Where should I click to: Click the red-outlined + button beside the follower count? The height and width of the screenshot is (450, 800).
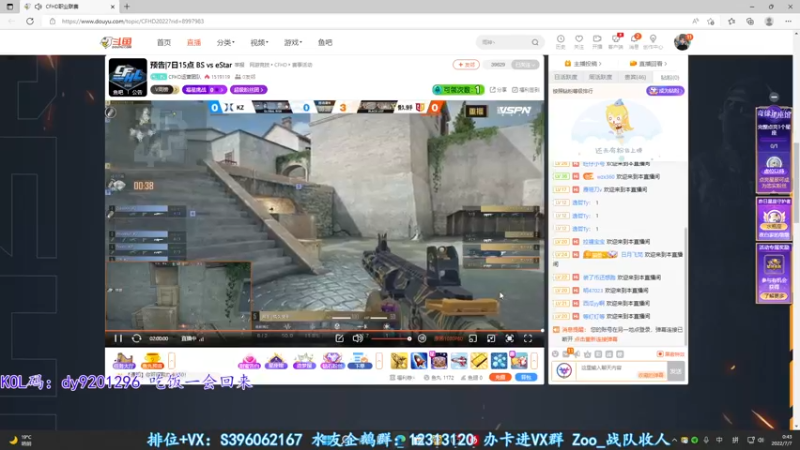(466, 65)
